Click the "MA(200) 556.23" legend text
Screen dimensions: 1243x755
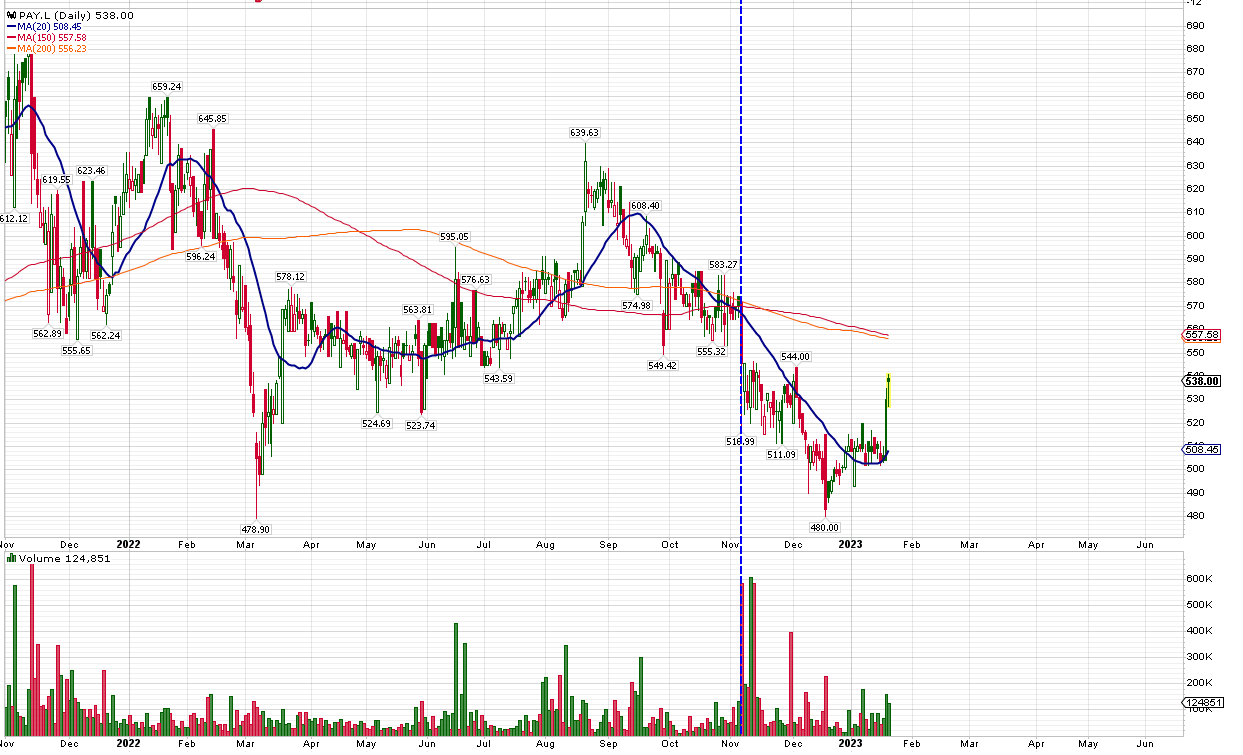click(53, 49)
